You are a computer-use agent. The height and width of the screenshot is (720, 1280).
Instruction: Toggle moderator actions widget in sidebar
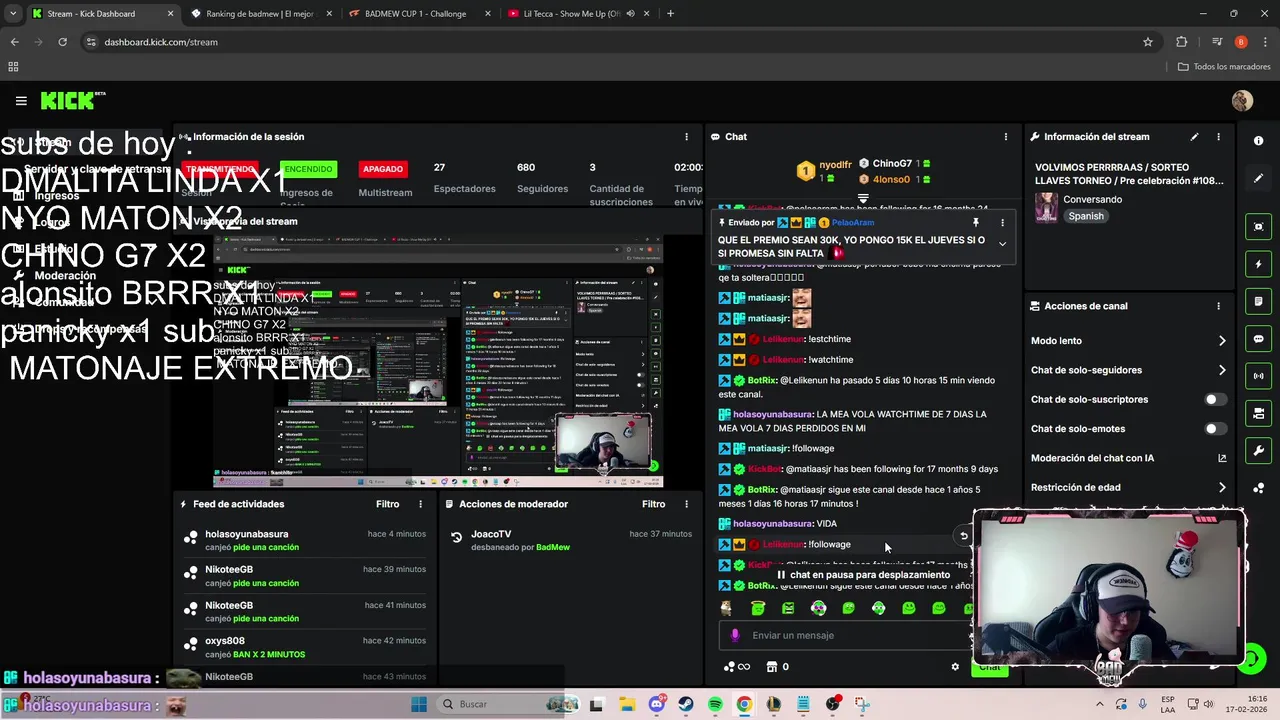[1258, 413]
